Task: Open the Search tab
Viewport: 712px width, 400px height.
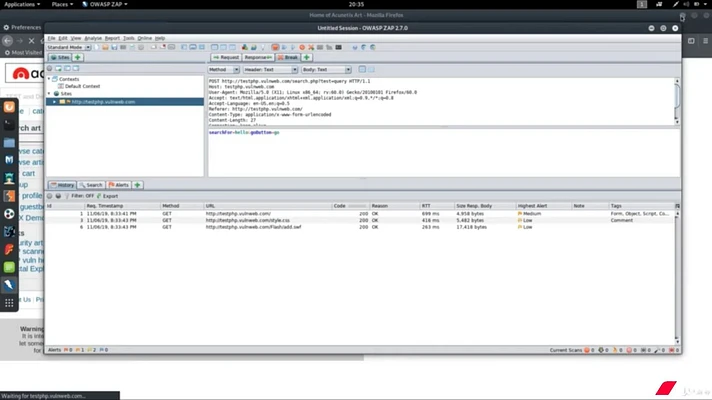Action: coord(91,185)
